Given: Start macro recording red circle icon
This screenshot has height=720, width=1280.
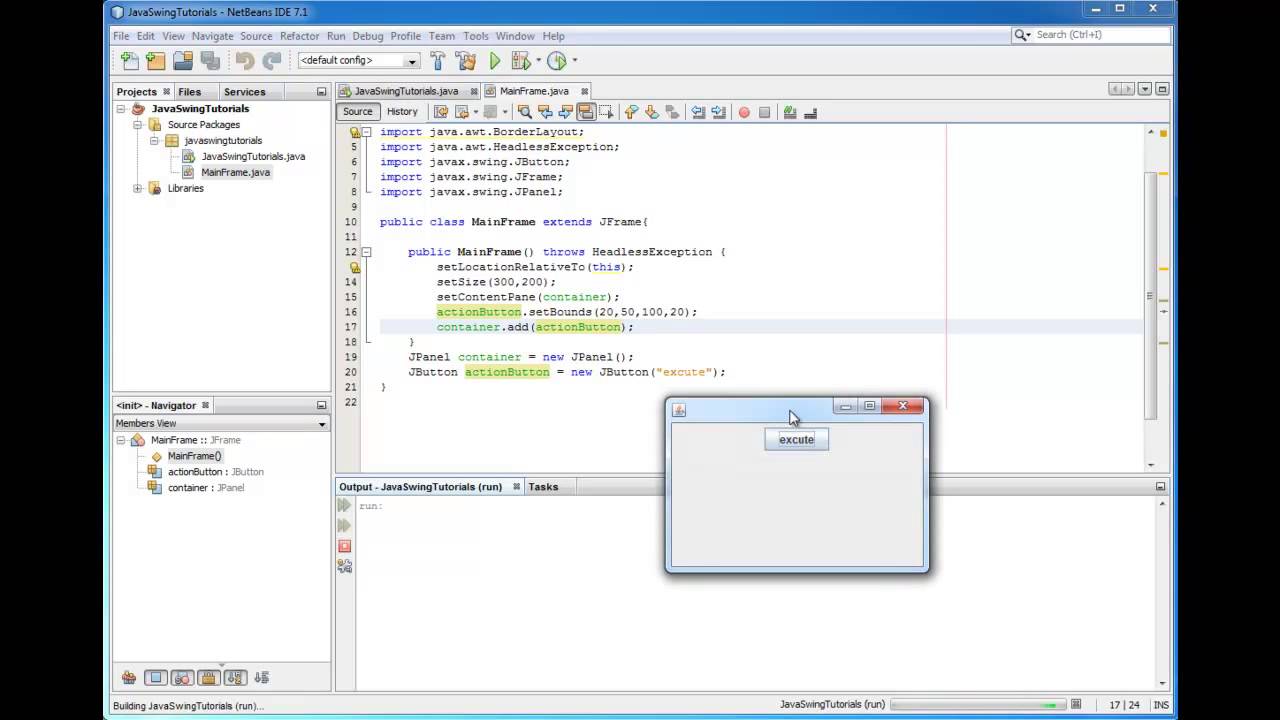Looking at the screenshot, I should coord(744,112).
